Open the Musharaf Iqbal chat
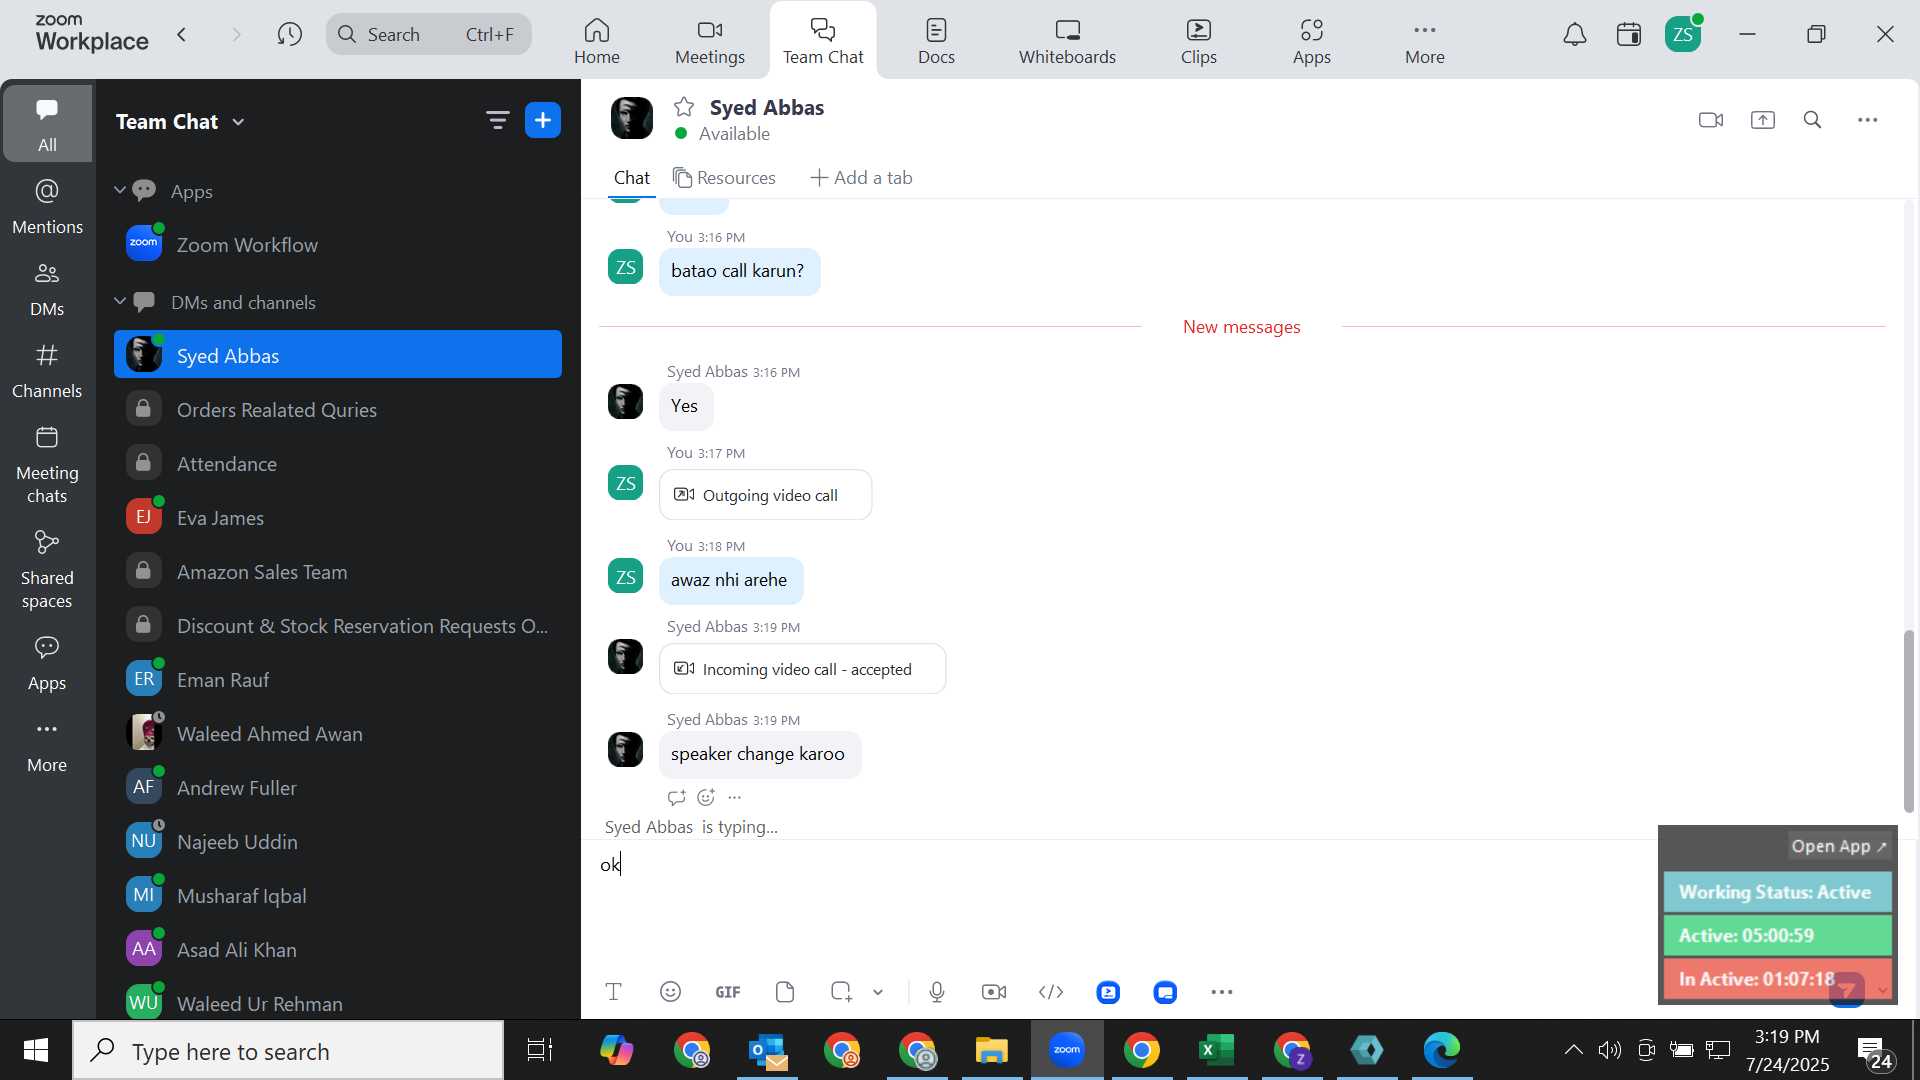1920x1080 pixels. (x=338, y=896)
